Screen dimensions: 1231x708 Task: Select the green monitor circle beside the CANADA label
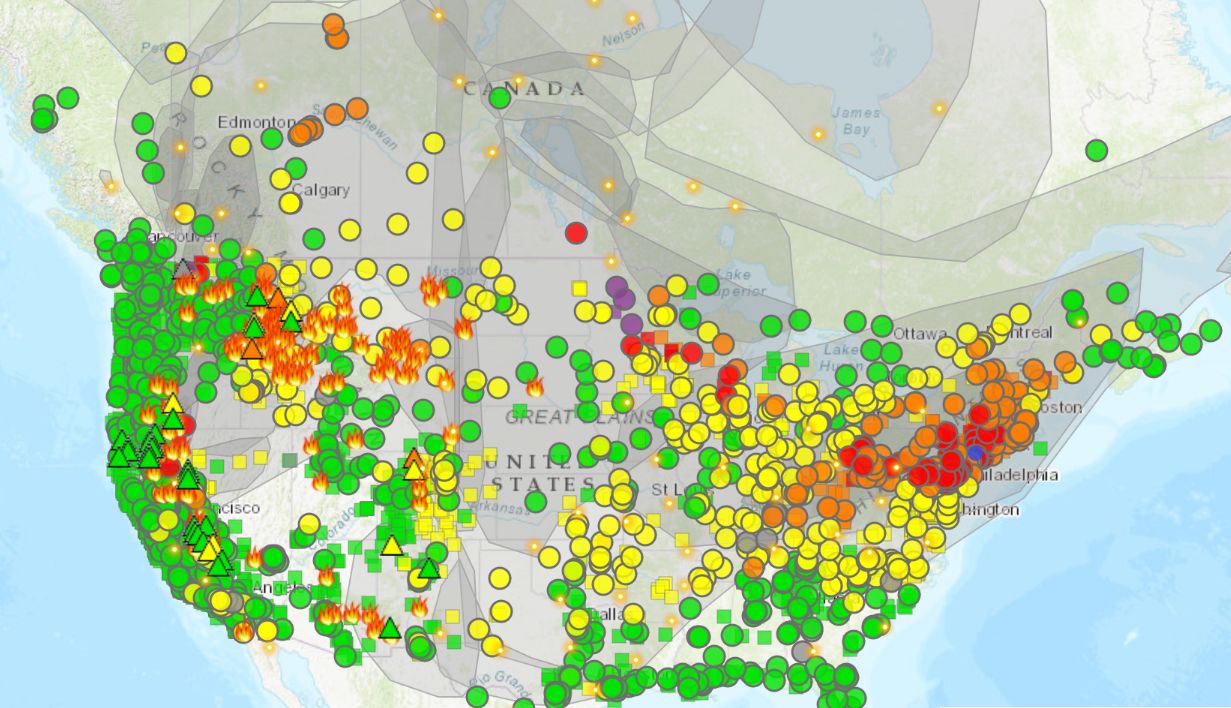tap(500, 97)
